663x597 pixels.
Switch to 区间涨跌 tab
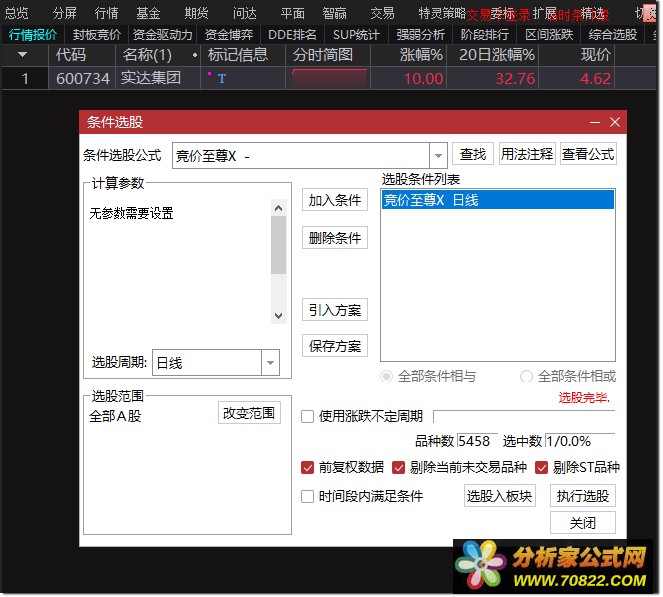[x=549, y=35]
